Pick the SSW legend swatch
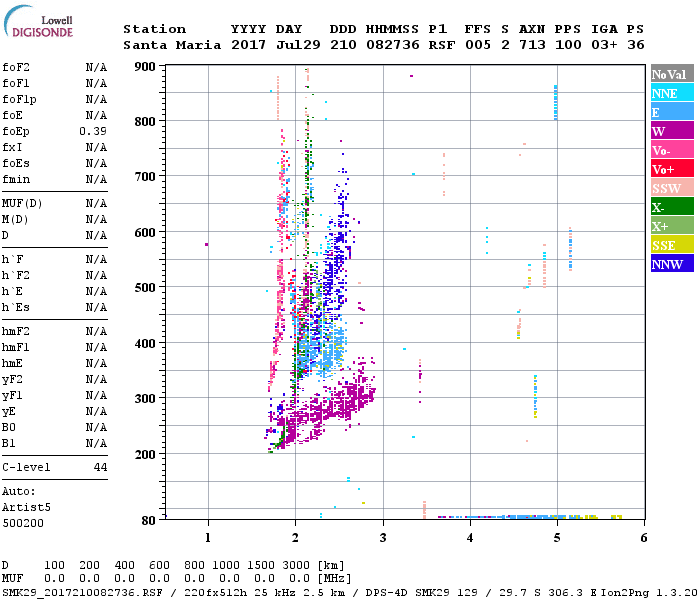The width and height of the screenshot is (700, 600). coord(672,188)
